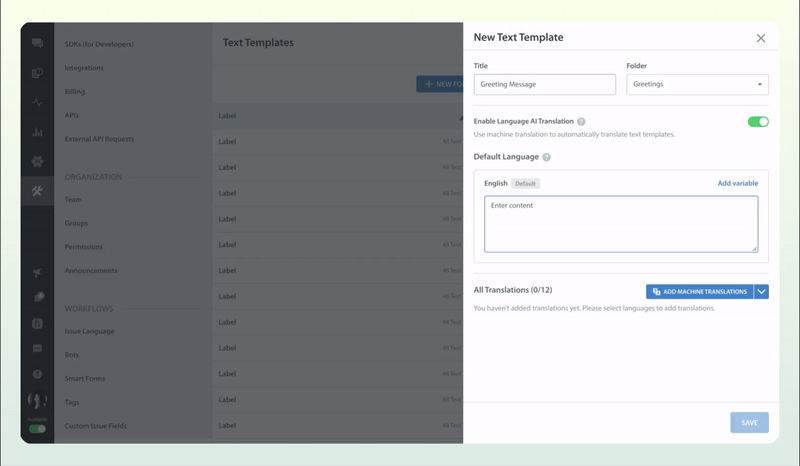Screen dimensions: 800x466
Task: Click the megaphone announcements sidebar icon
Action: [37, 273]
